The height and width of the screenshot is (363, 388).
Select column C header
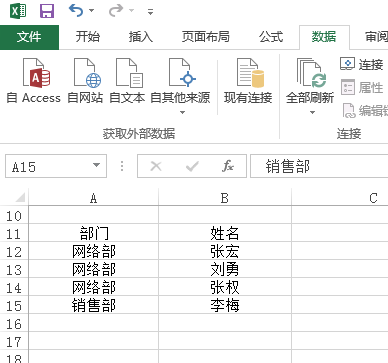click(340, 198)
